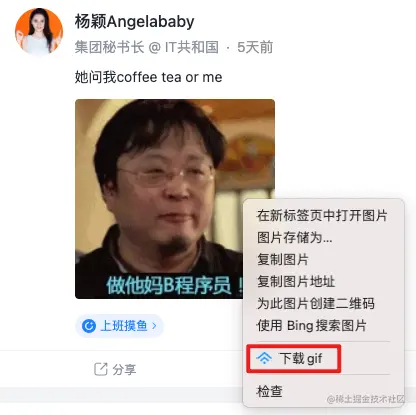Open the 上班摸鱼 topic tag
The width and height of the screenshot is (416, 415).
[x=119, y=326]
